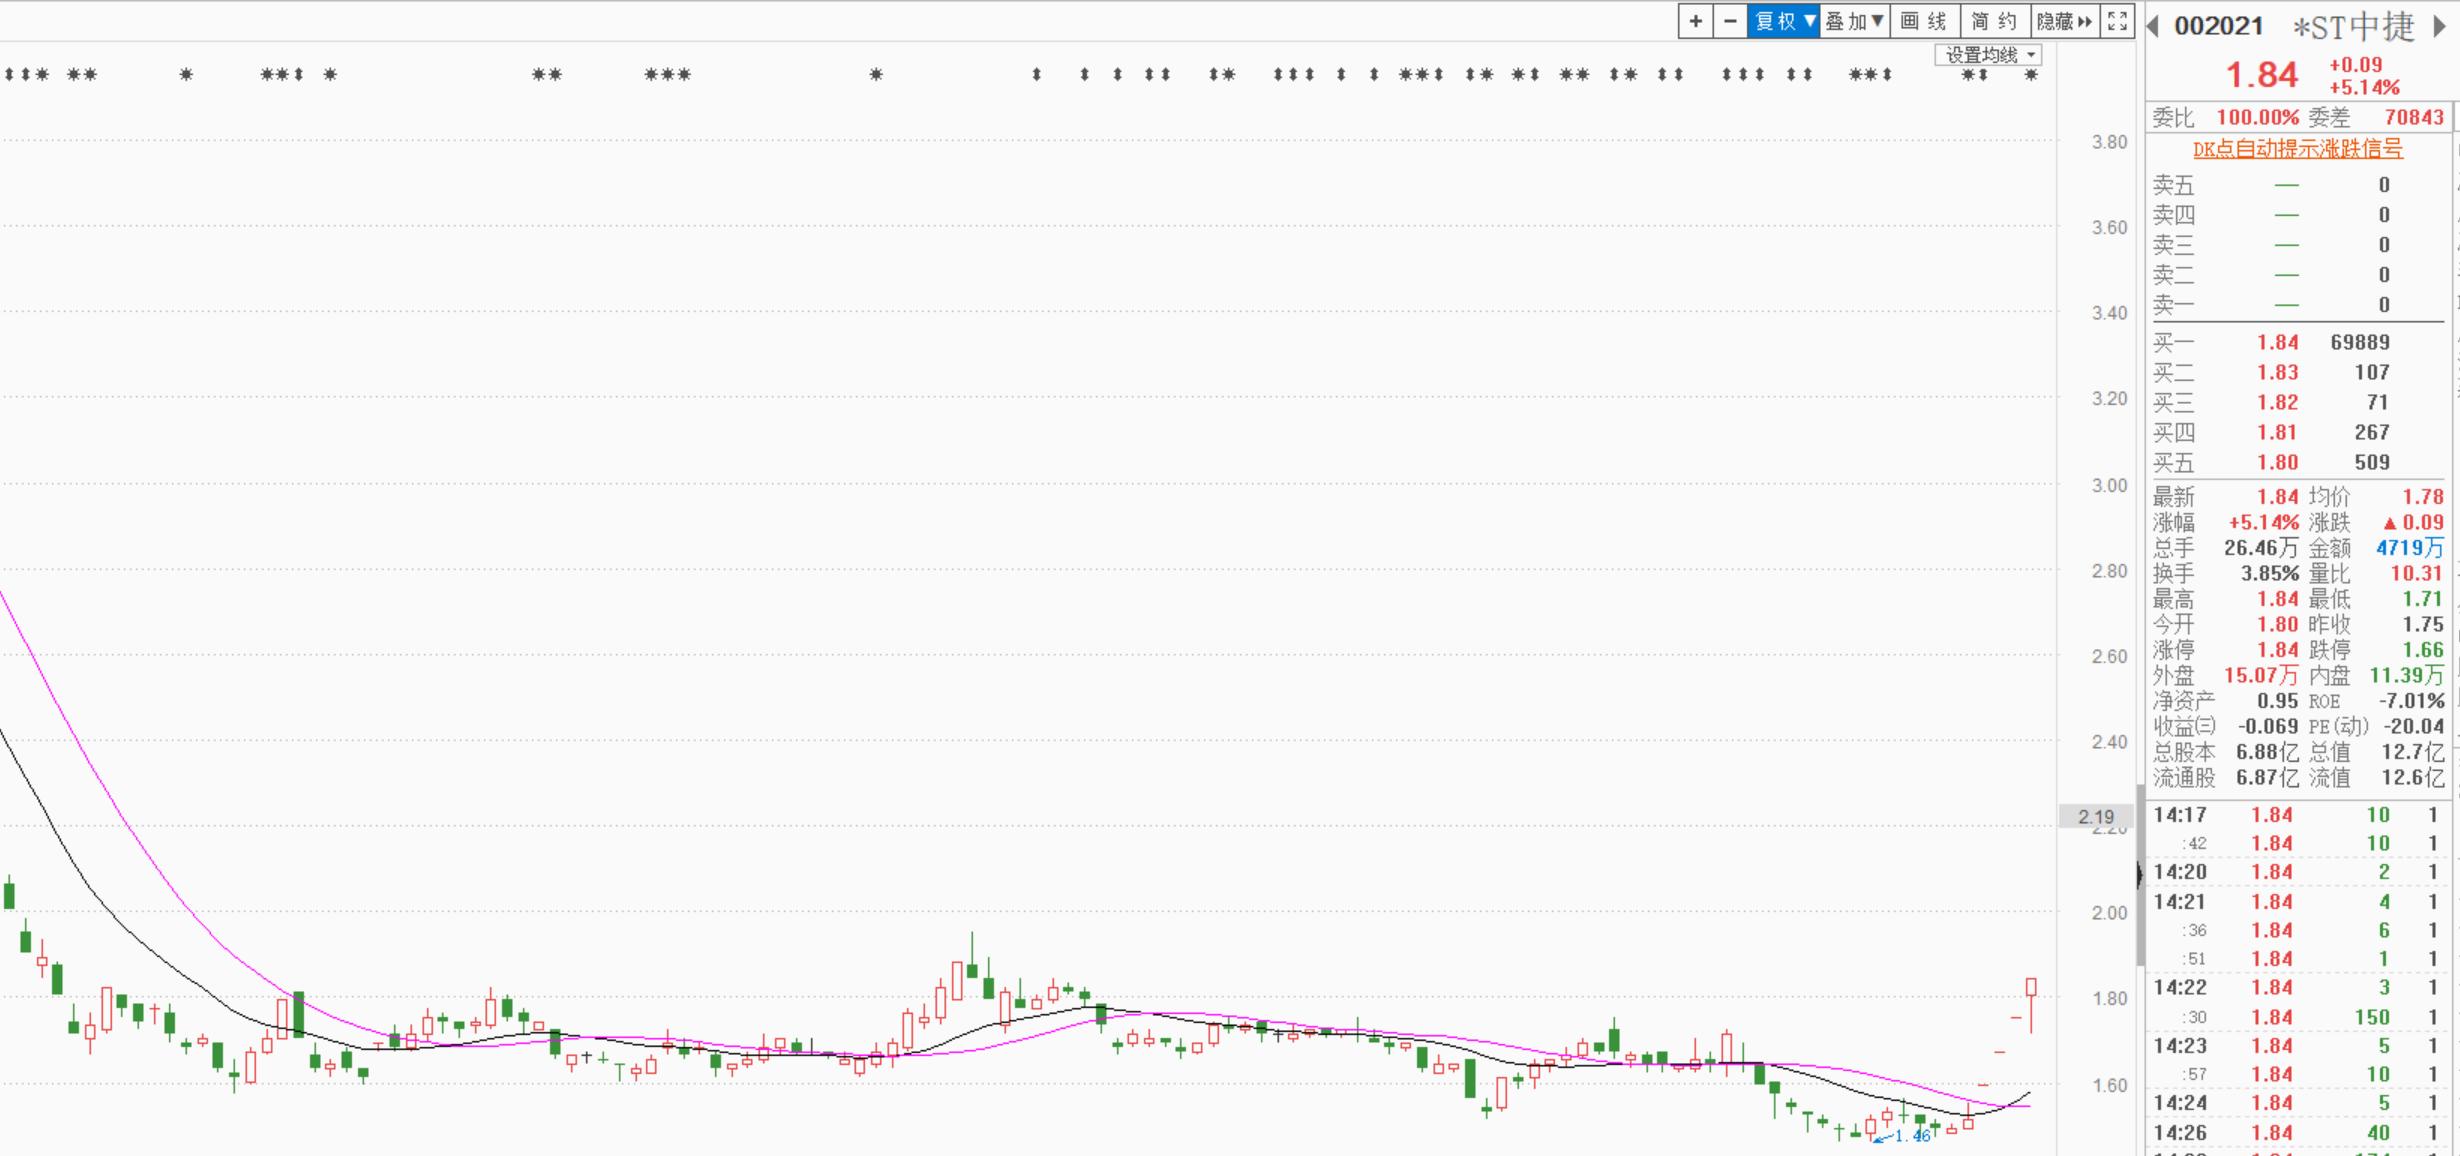The height and width of the screenshot is (1156, 2460).
Task: Select the 卖五 order row
Action: click(x=2298, y=185)
